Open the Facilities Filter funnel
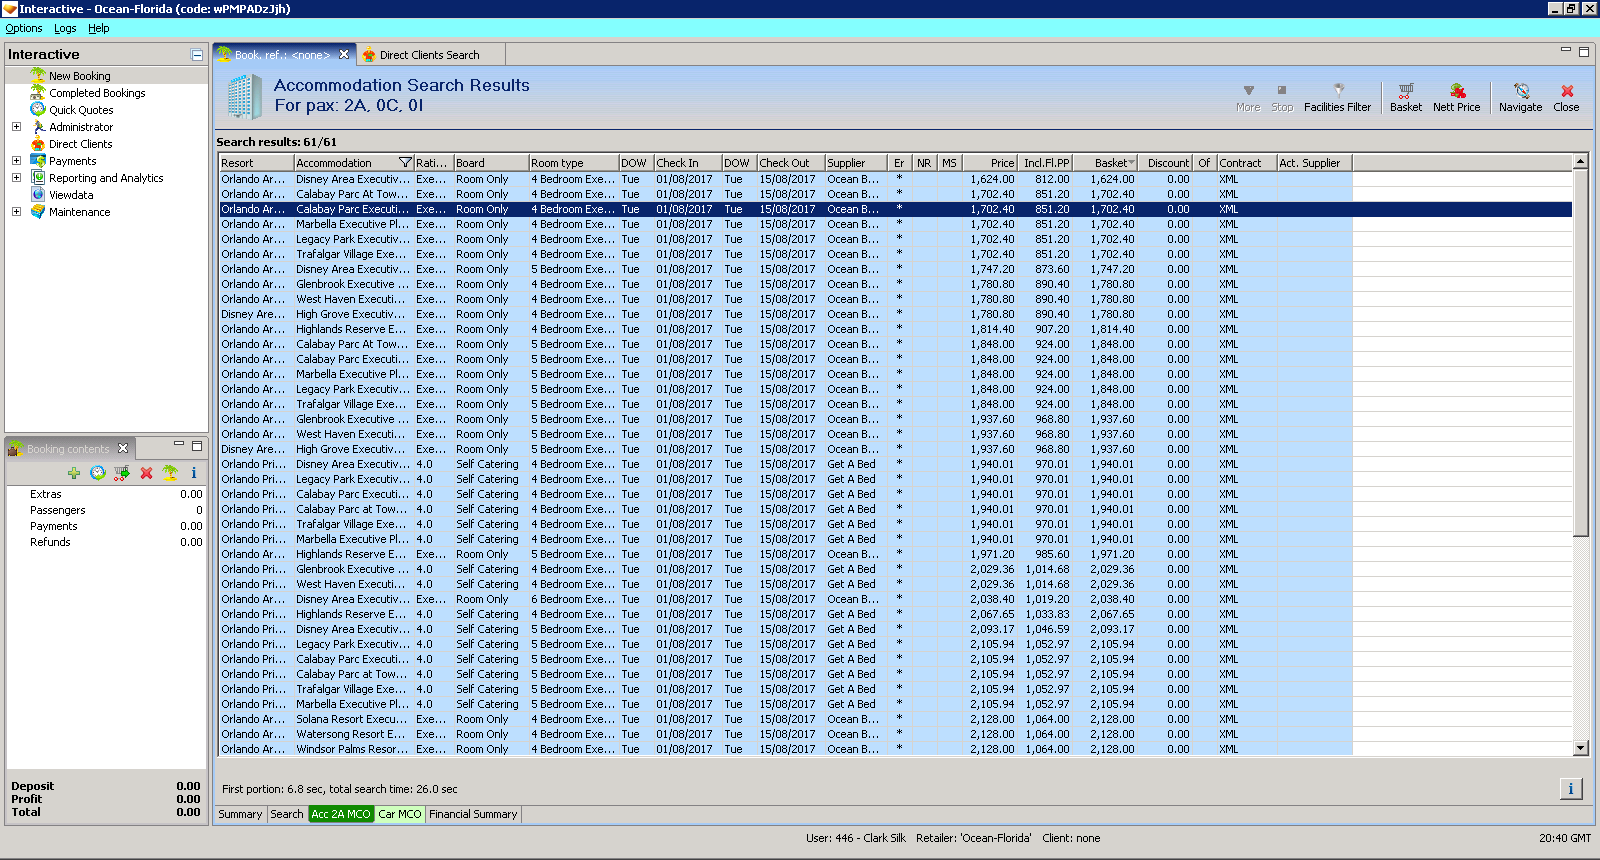The width and height of the screenshot is (1600, 860). coord(1337,97)
